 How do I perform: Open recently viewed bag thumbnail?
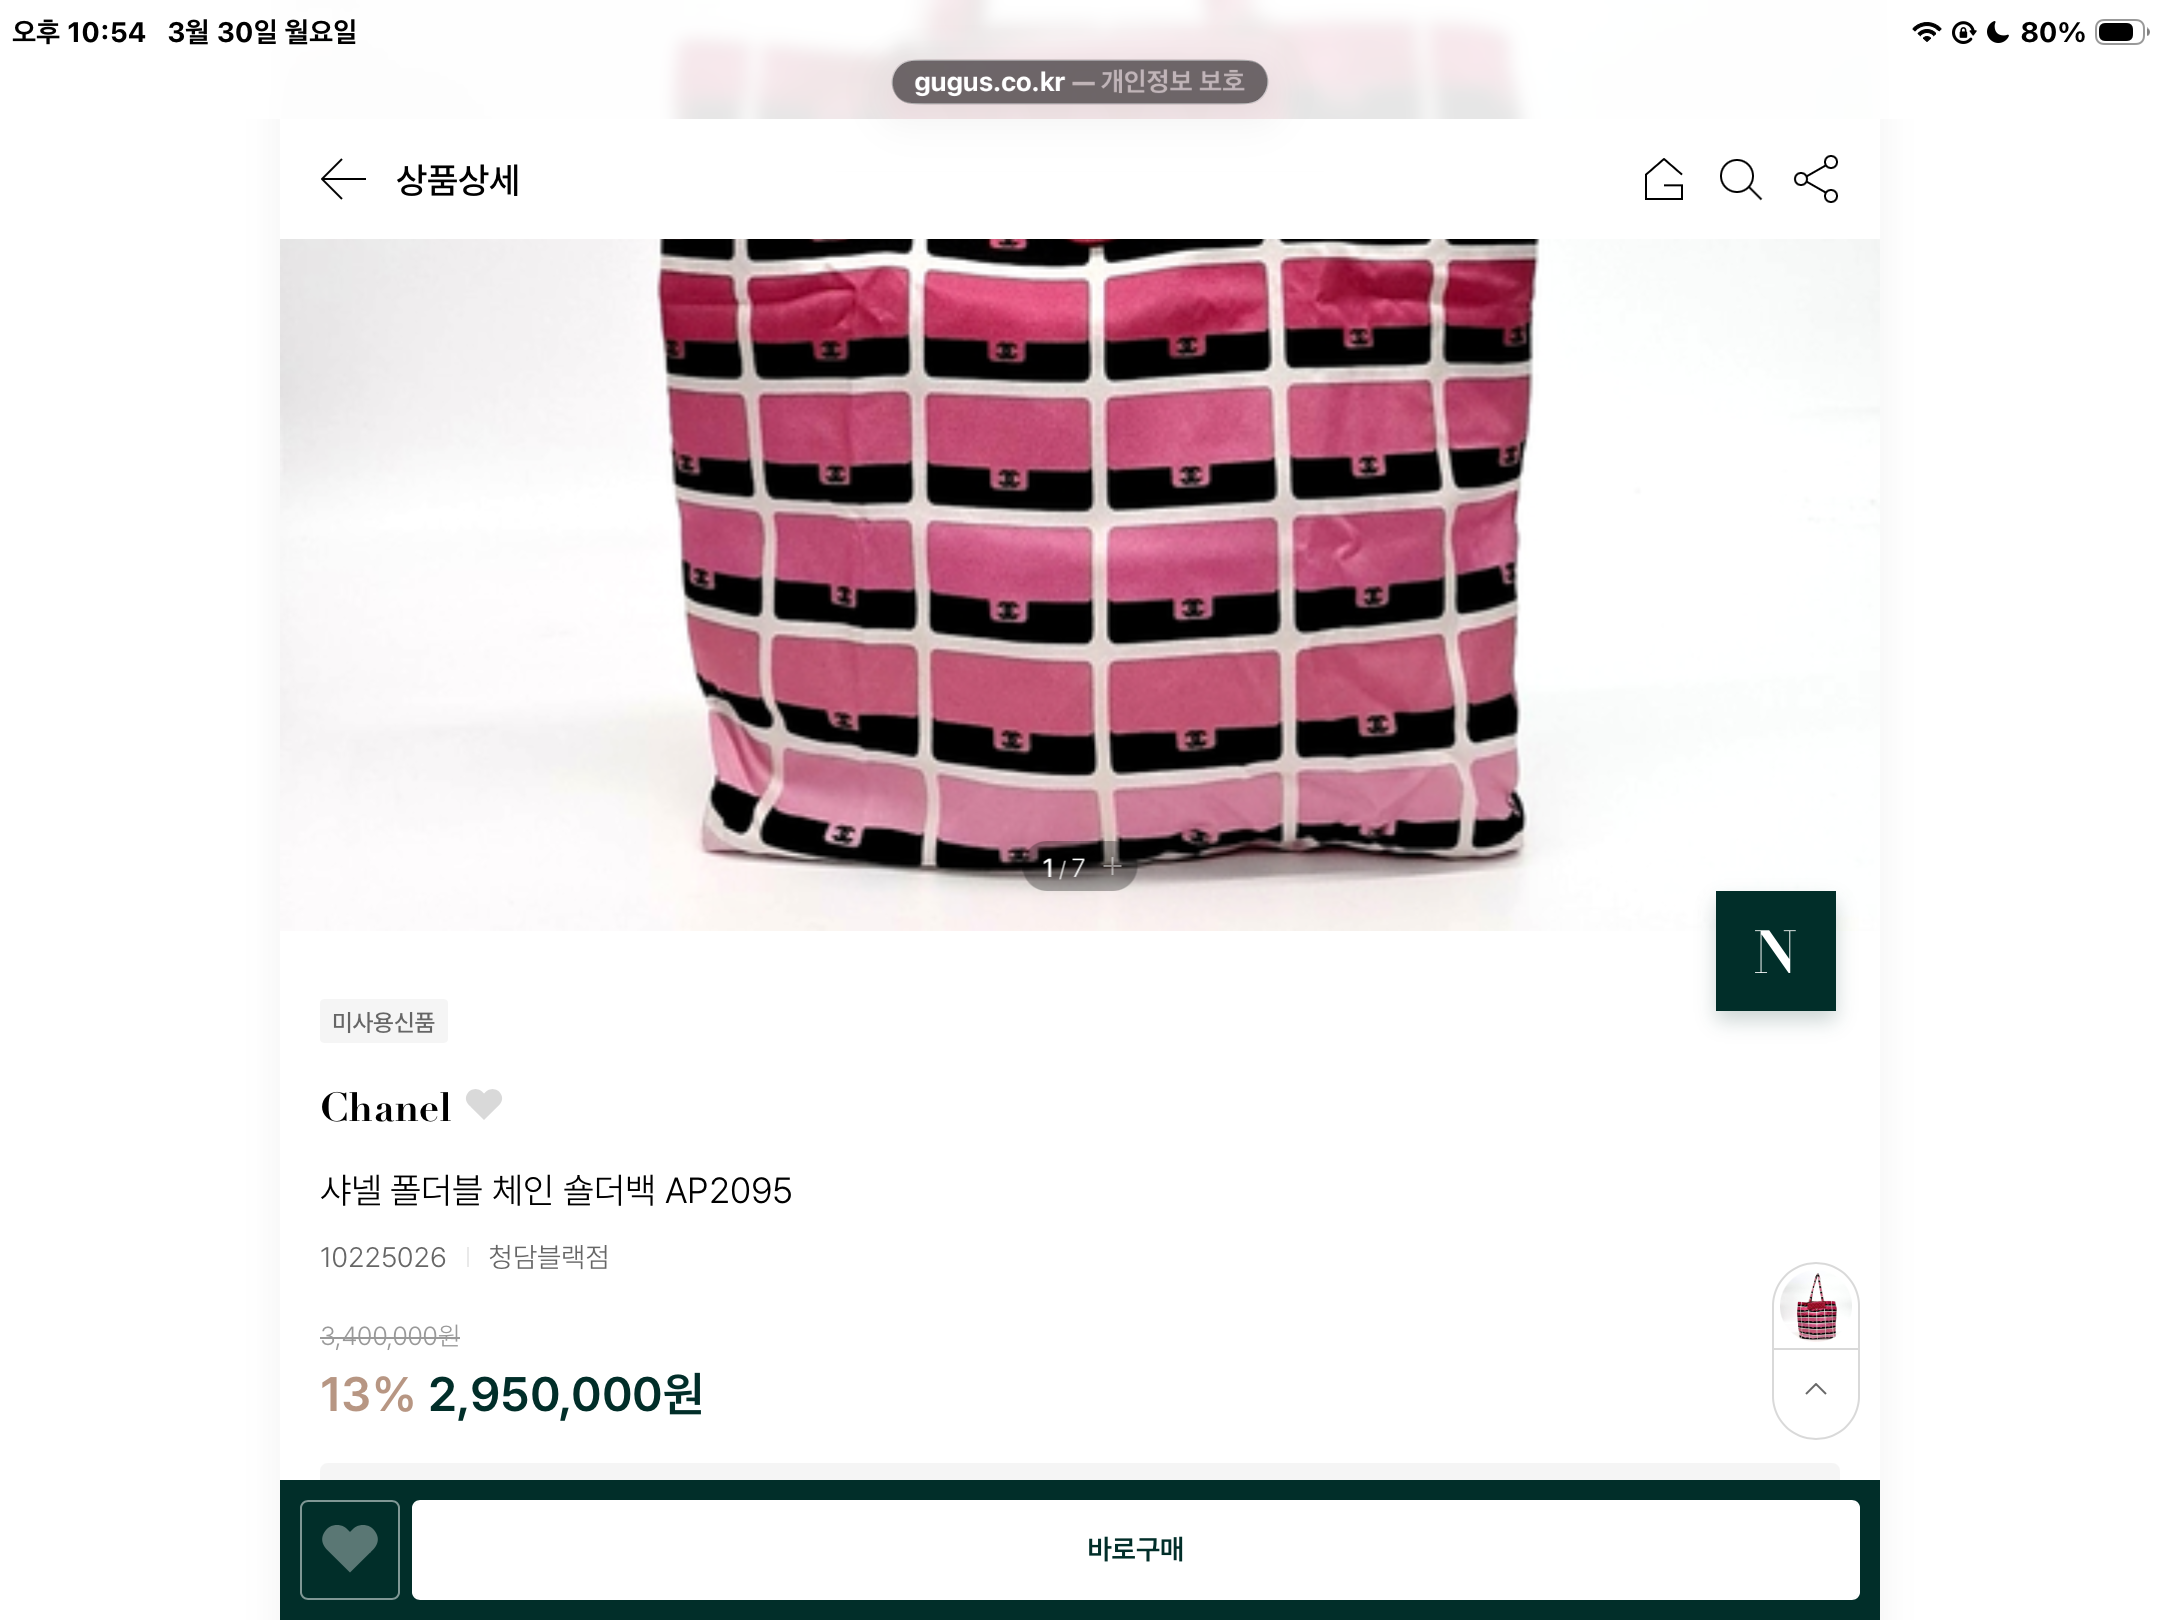coord(1816,1307)
